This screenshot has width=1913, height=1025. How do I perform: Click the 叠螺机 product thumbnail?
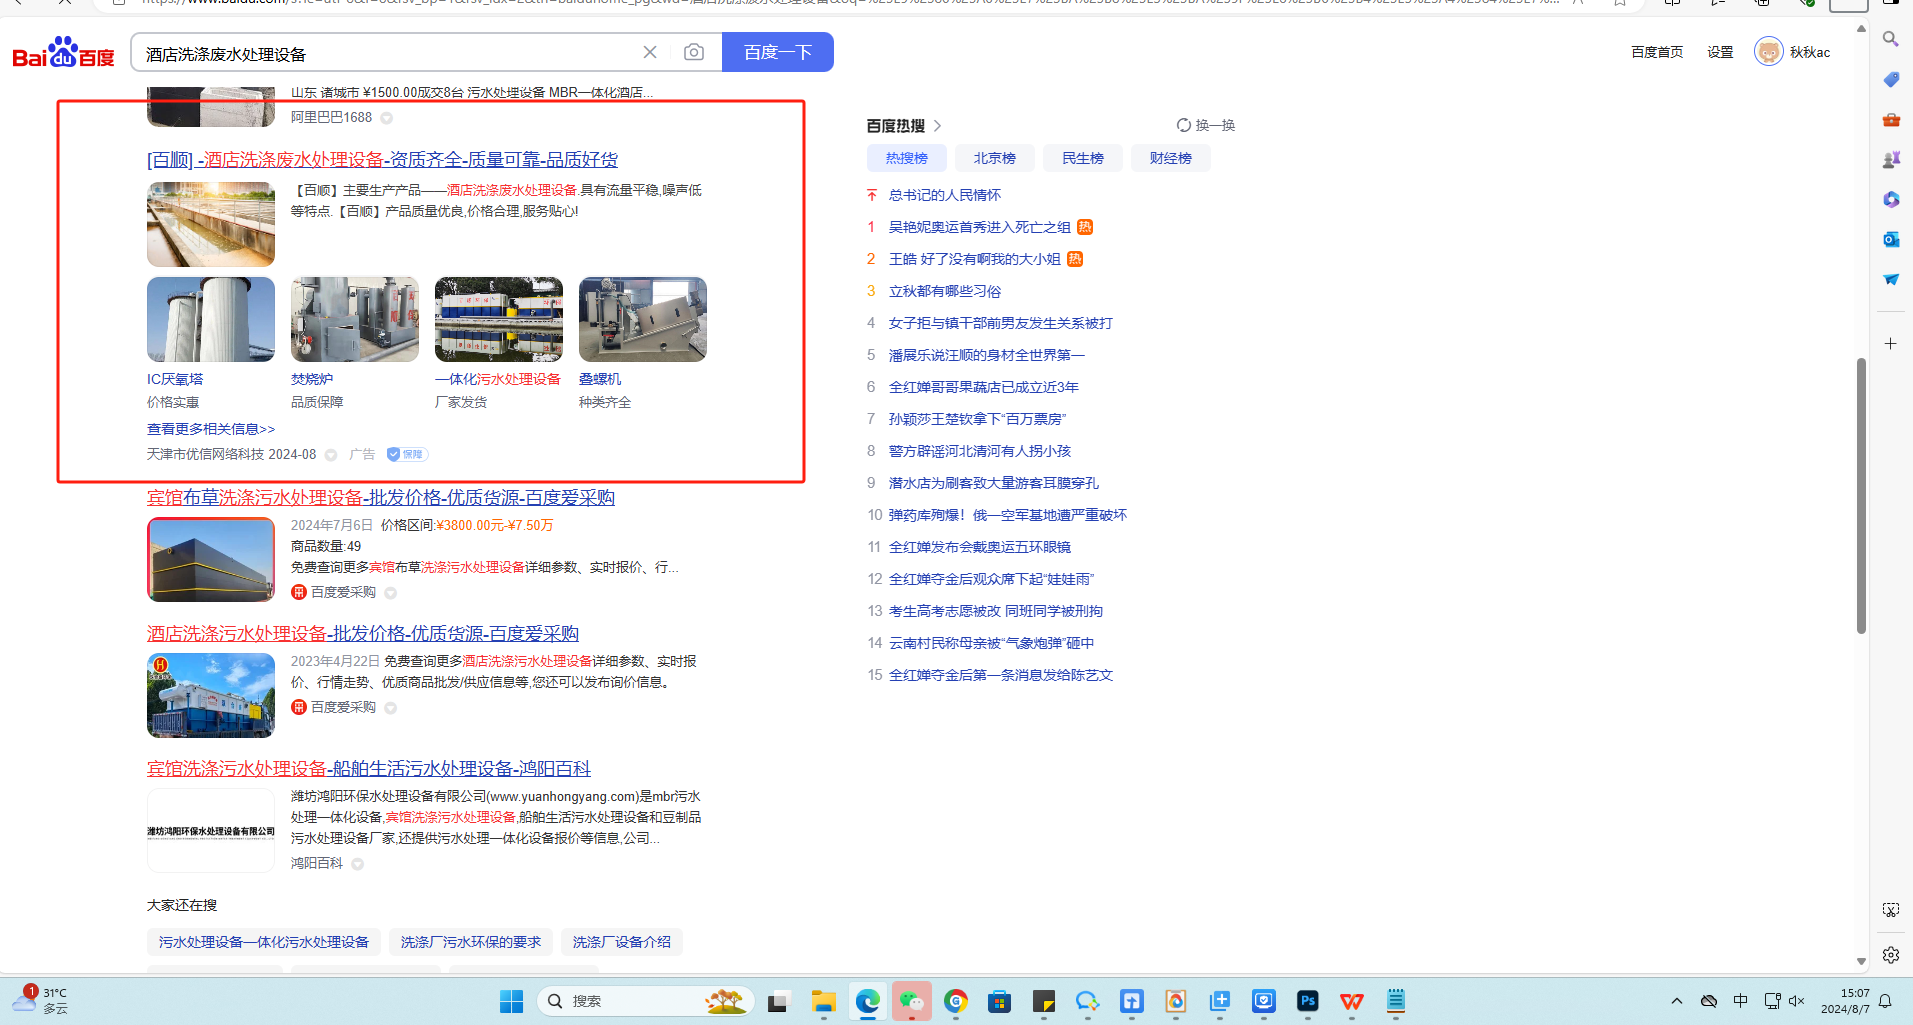642,320
